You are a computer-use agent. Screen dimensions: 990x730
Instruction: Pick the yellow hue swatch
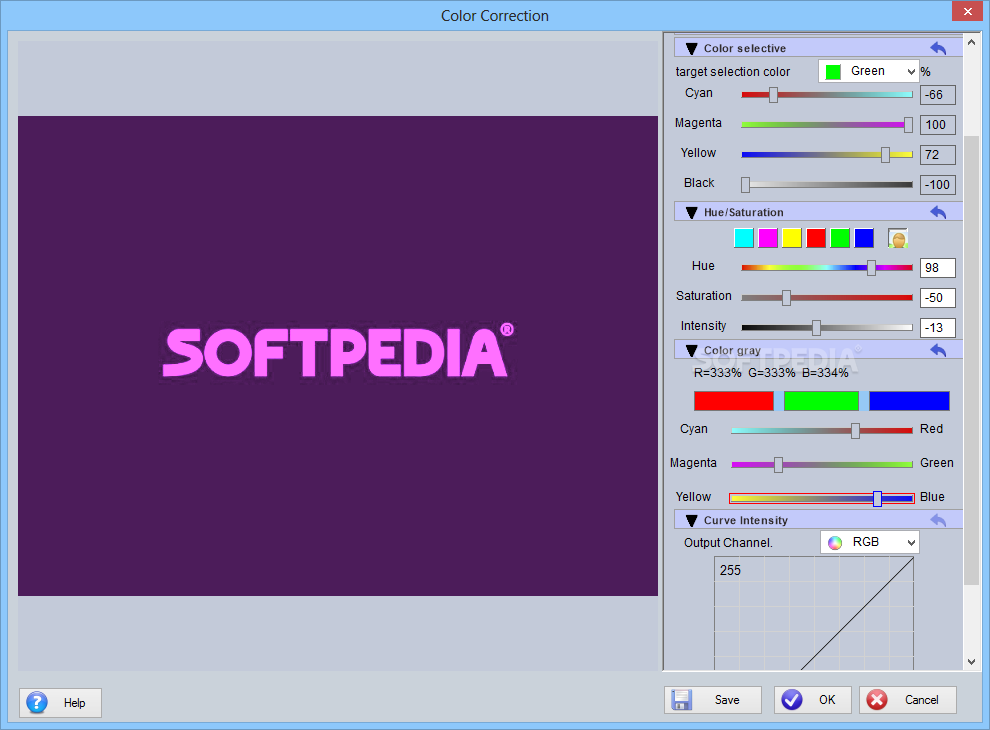click(792, 238)
